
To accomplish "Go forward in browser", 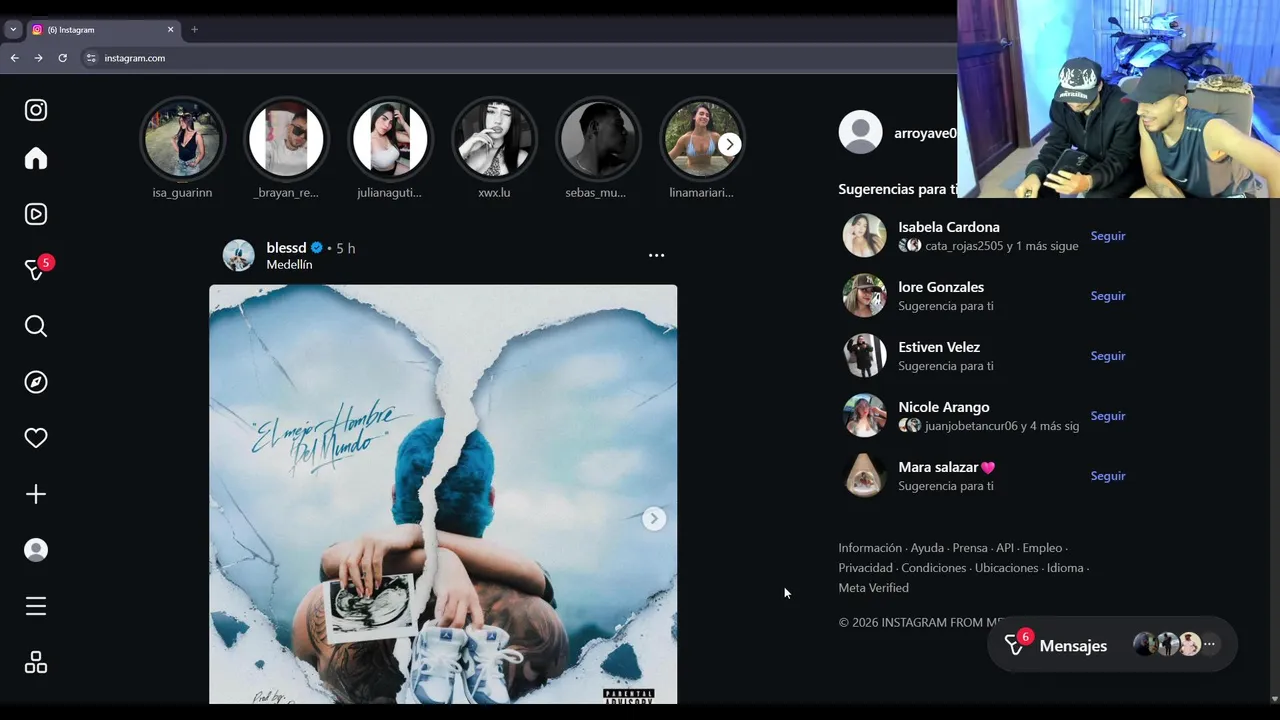I will (x=38, y=58).
